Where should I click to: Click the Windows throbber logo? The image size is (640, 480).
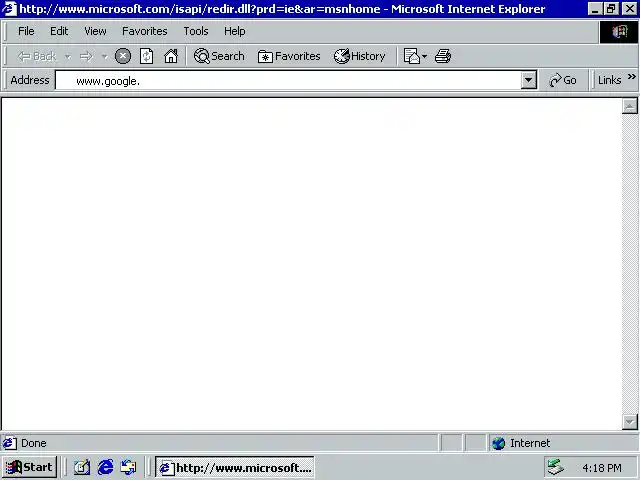(619, 32)
